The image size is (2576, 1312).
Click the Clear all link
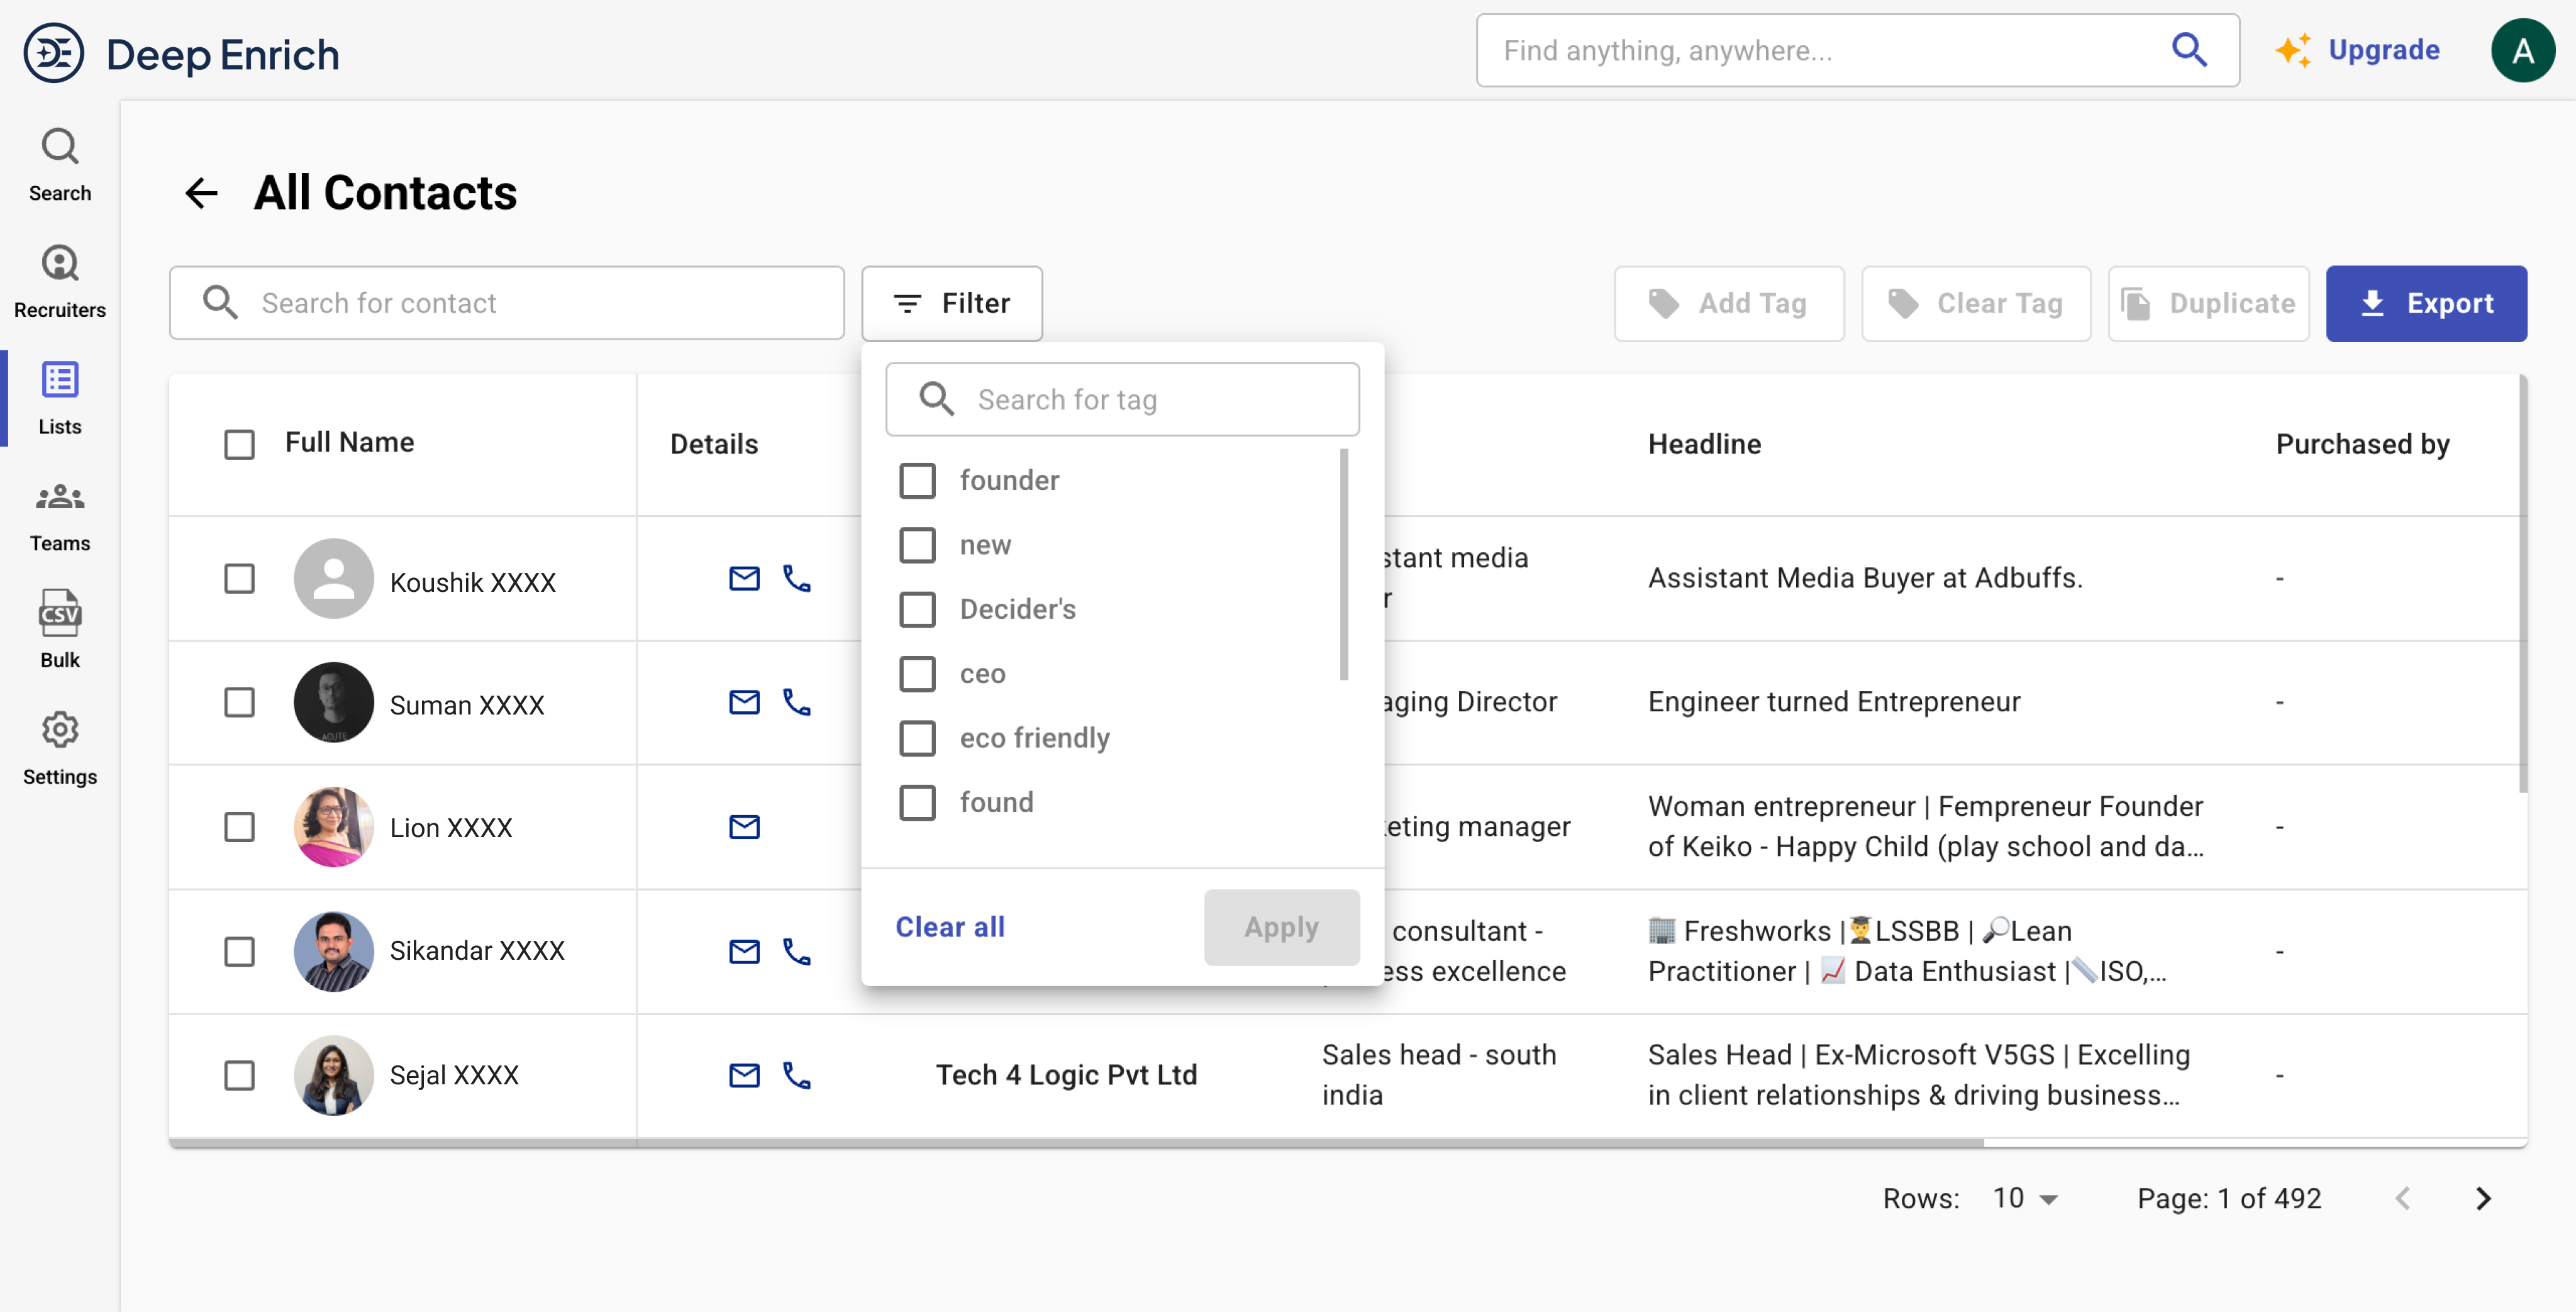click(950, 926)
